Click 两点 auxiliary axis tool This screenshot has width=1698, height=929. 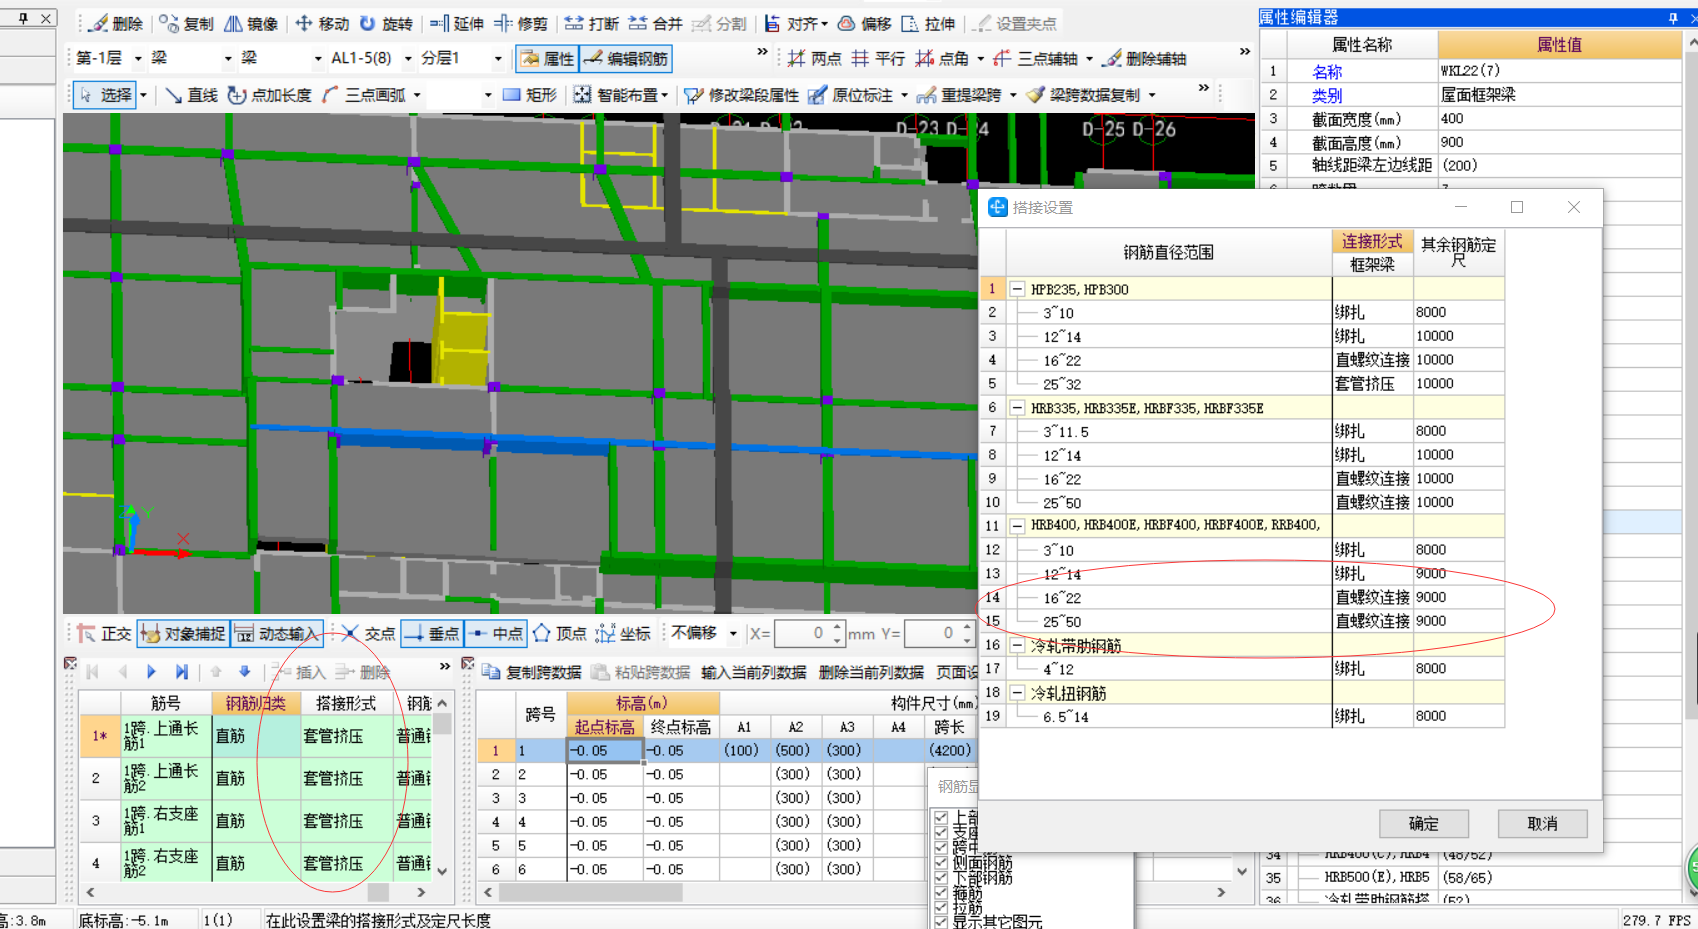pyautogui.click(x=814, y=59)
